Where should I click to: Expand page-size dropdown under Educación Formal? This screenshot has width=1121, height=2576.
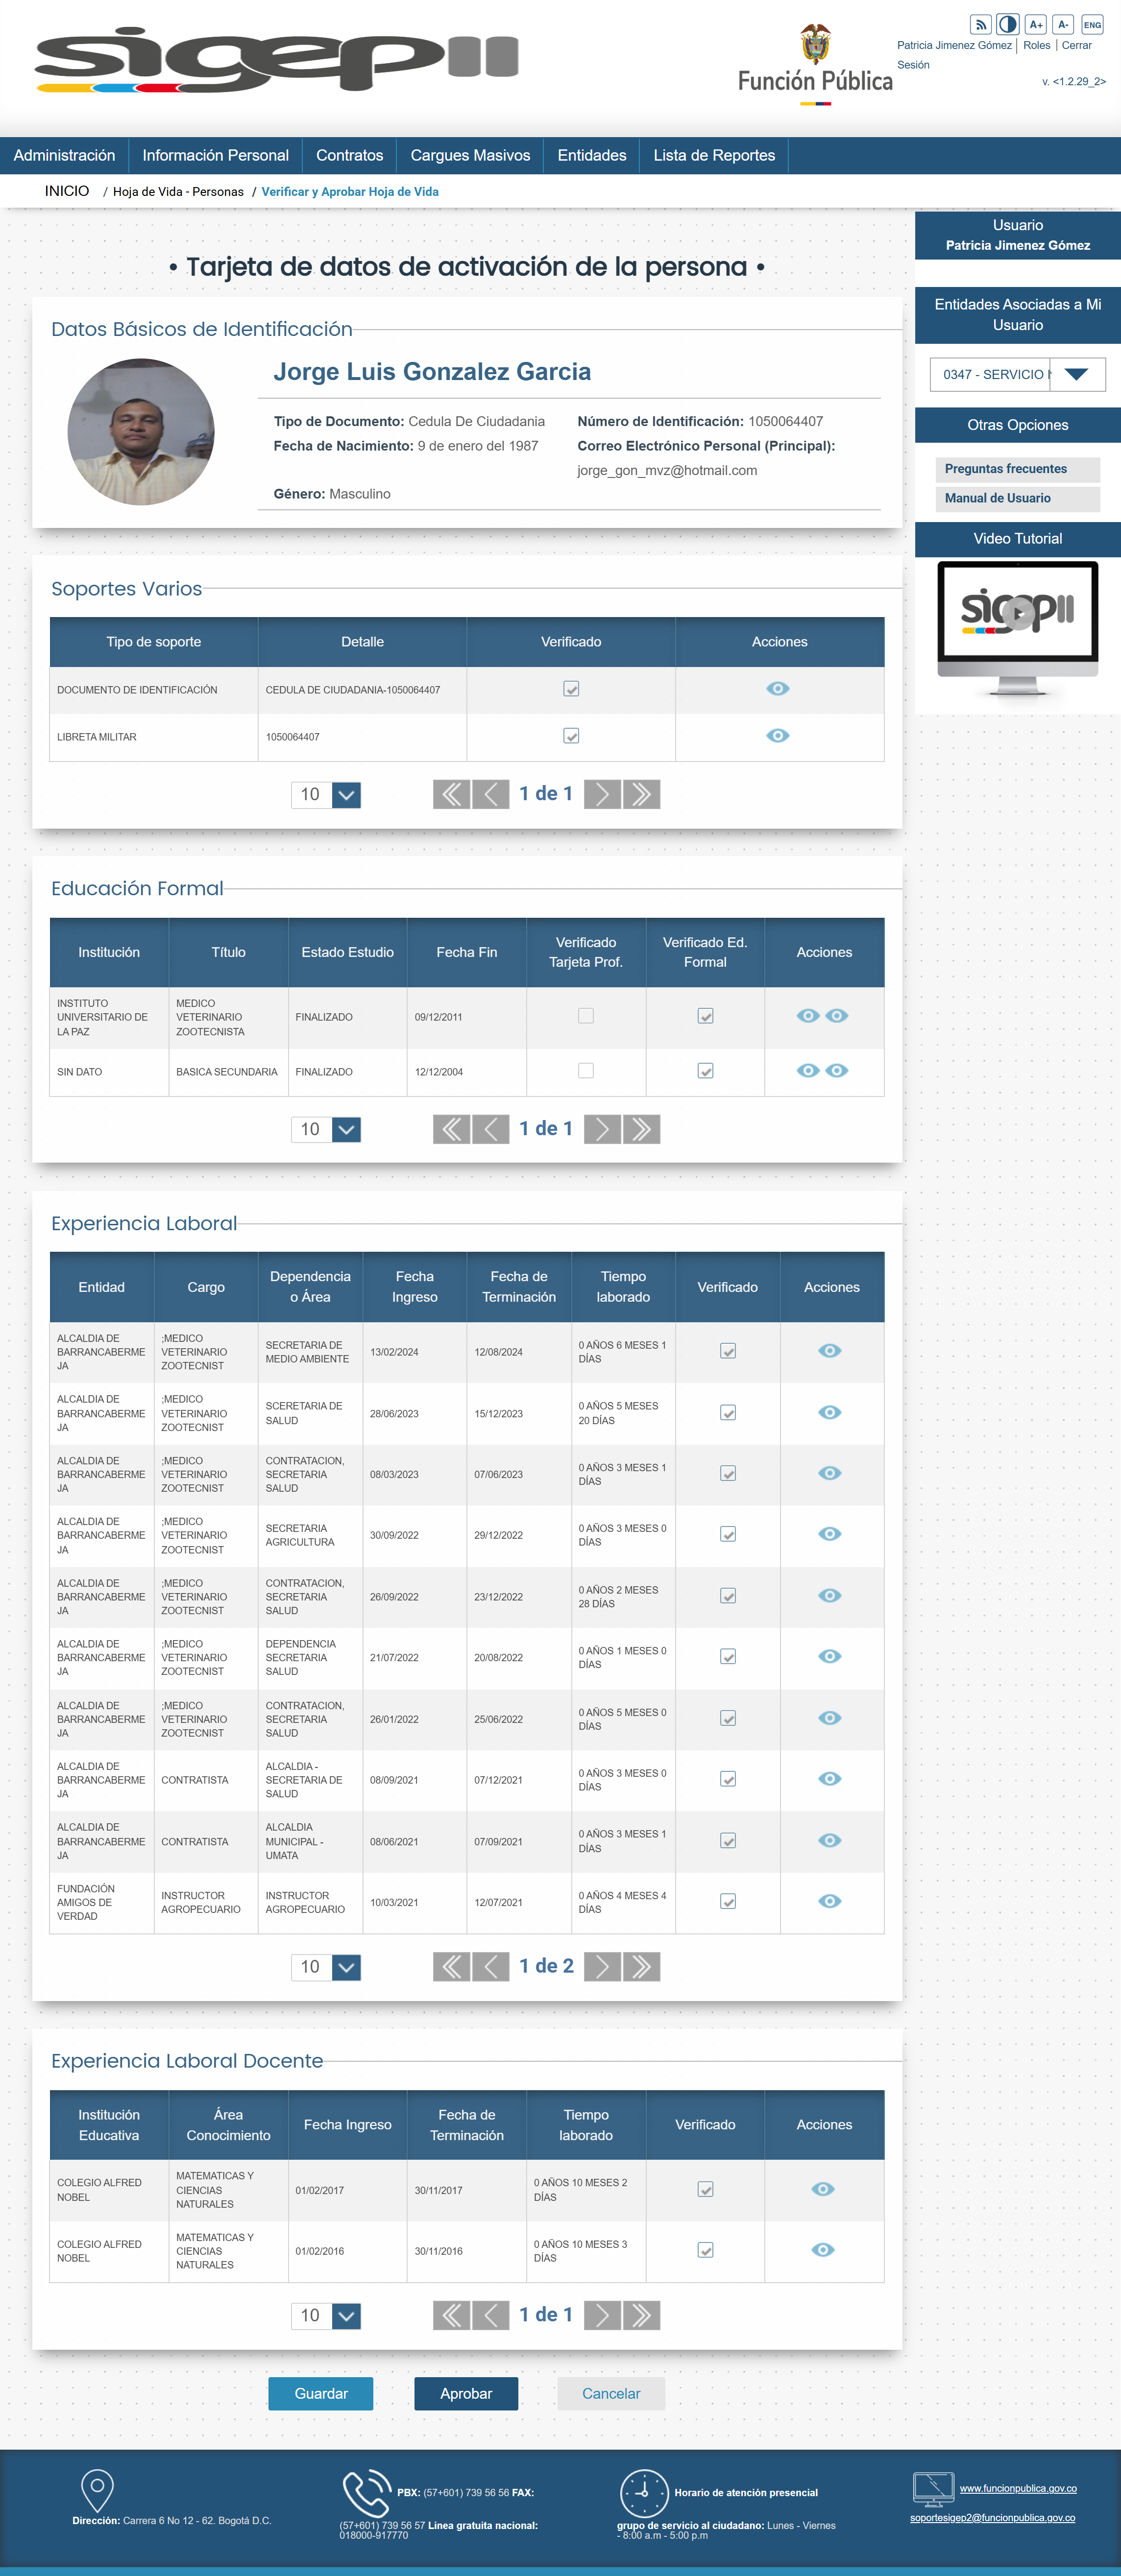(x=346, y=1130)
